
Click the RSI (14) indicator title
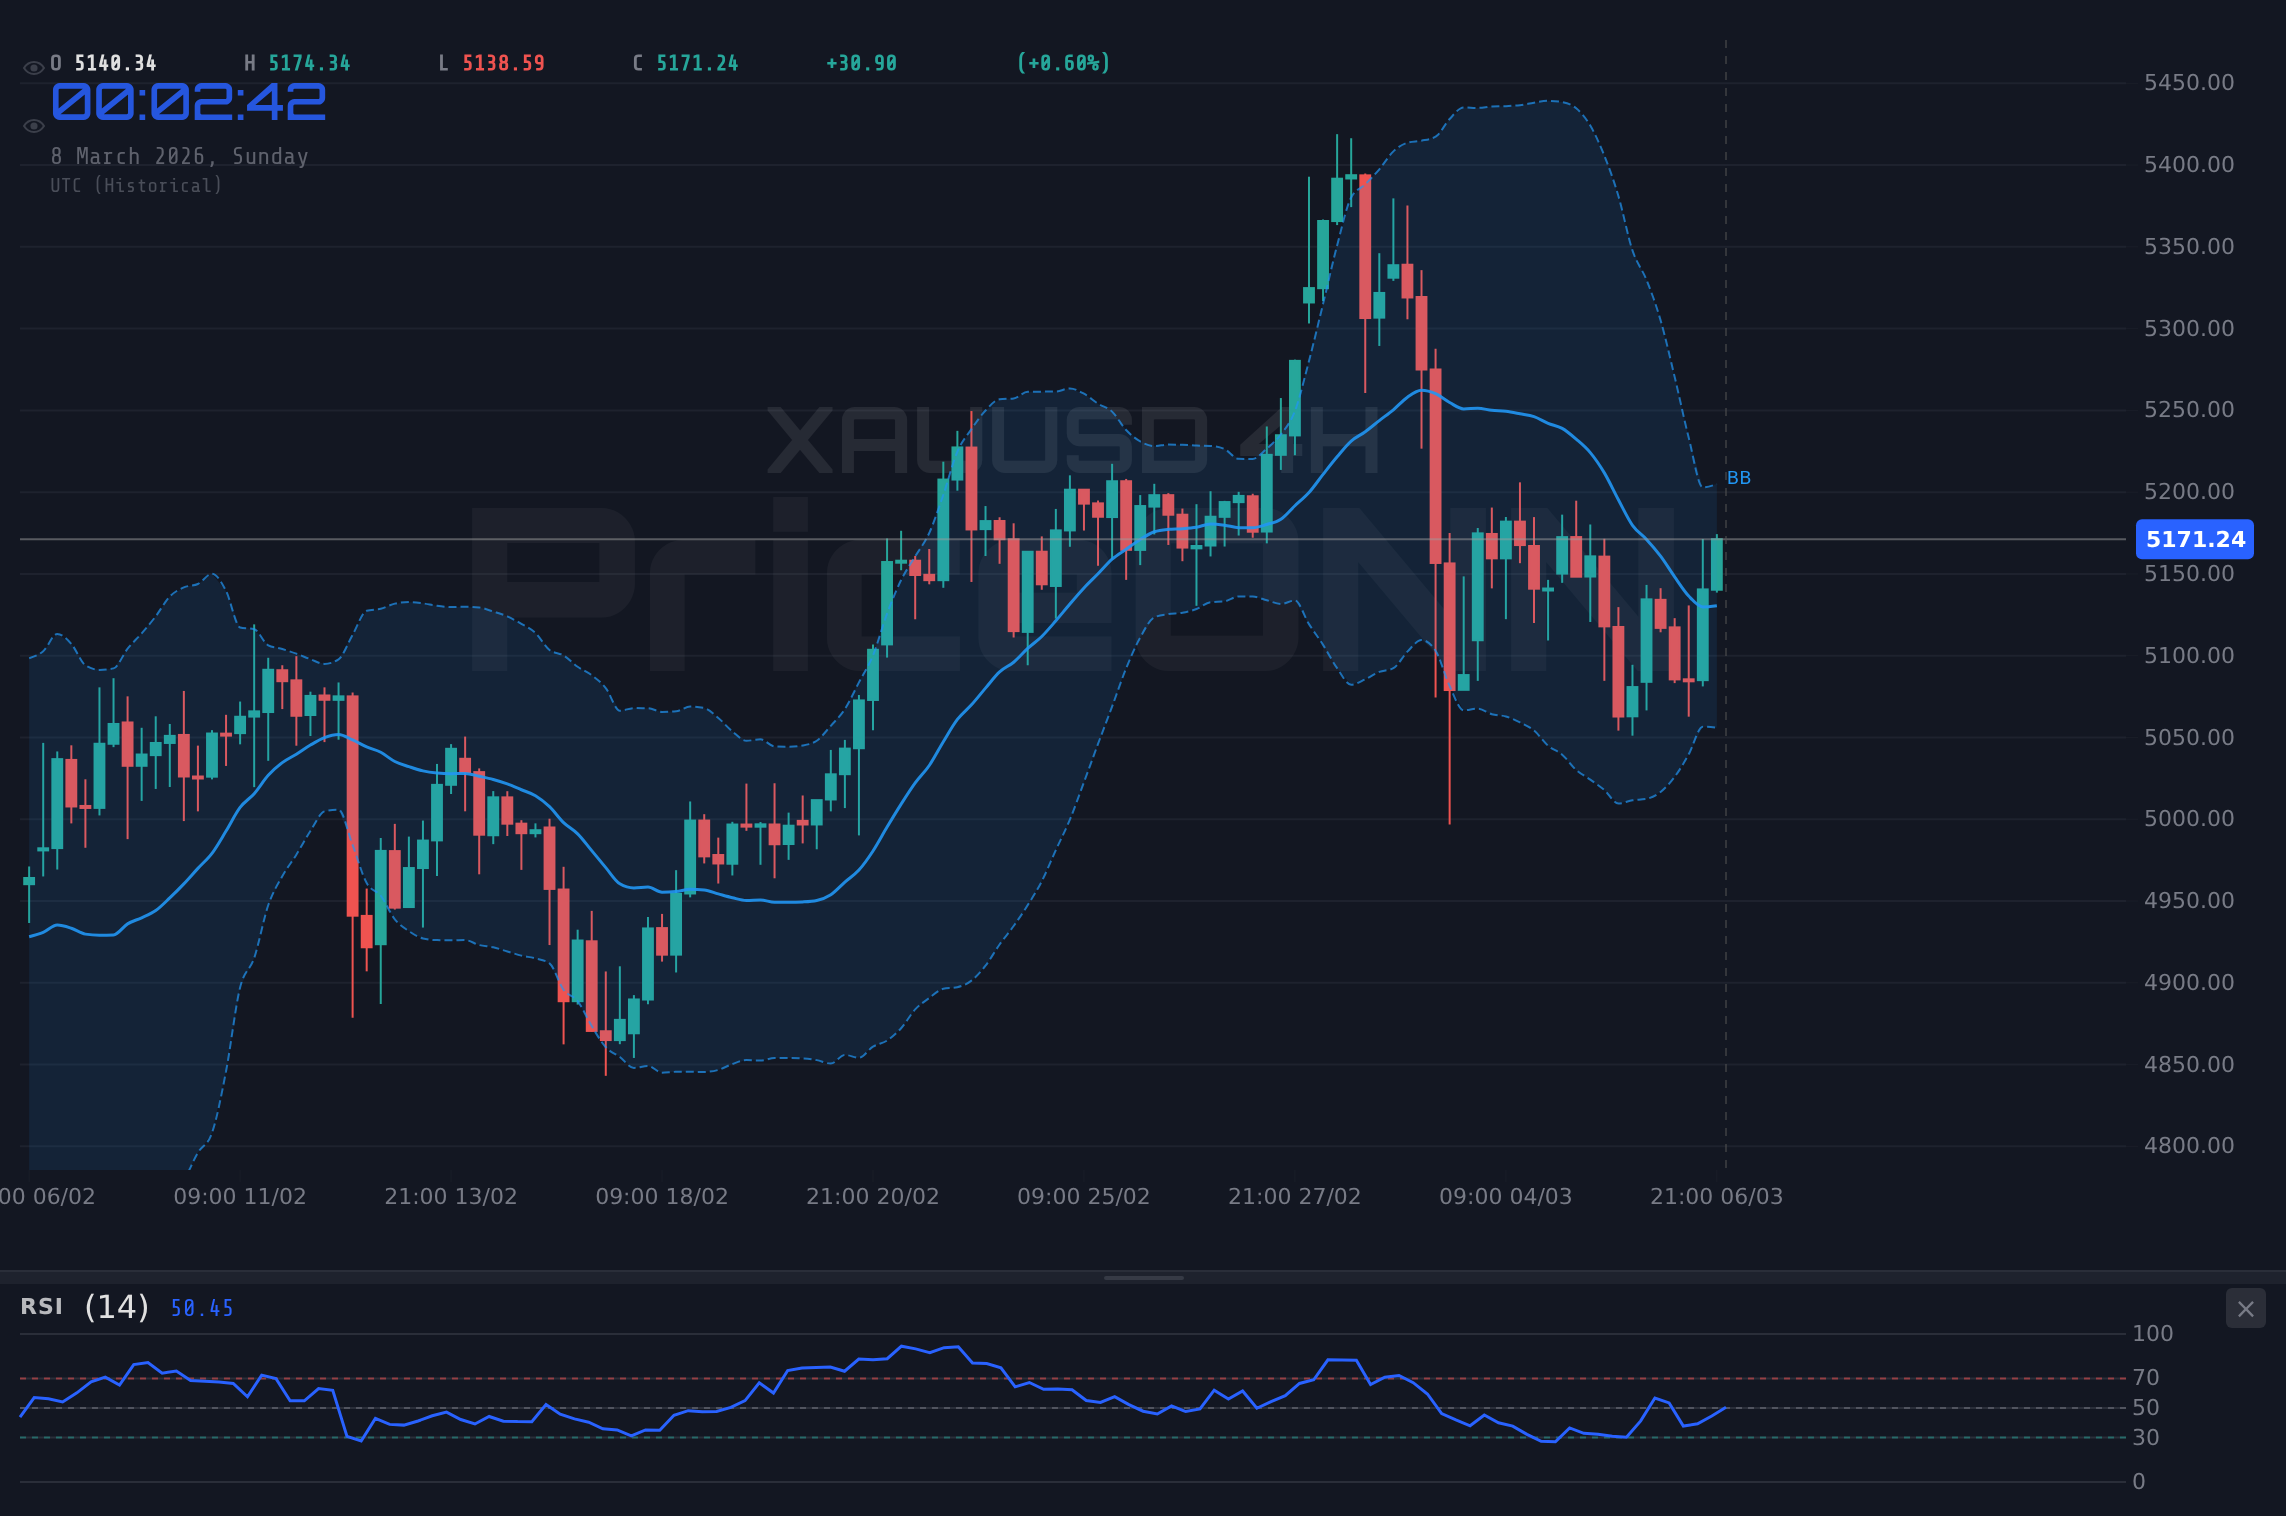click(x=85, y=1307)
